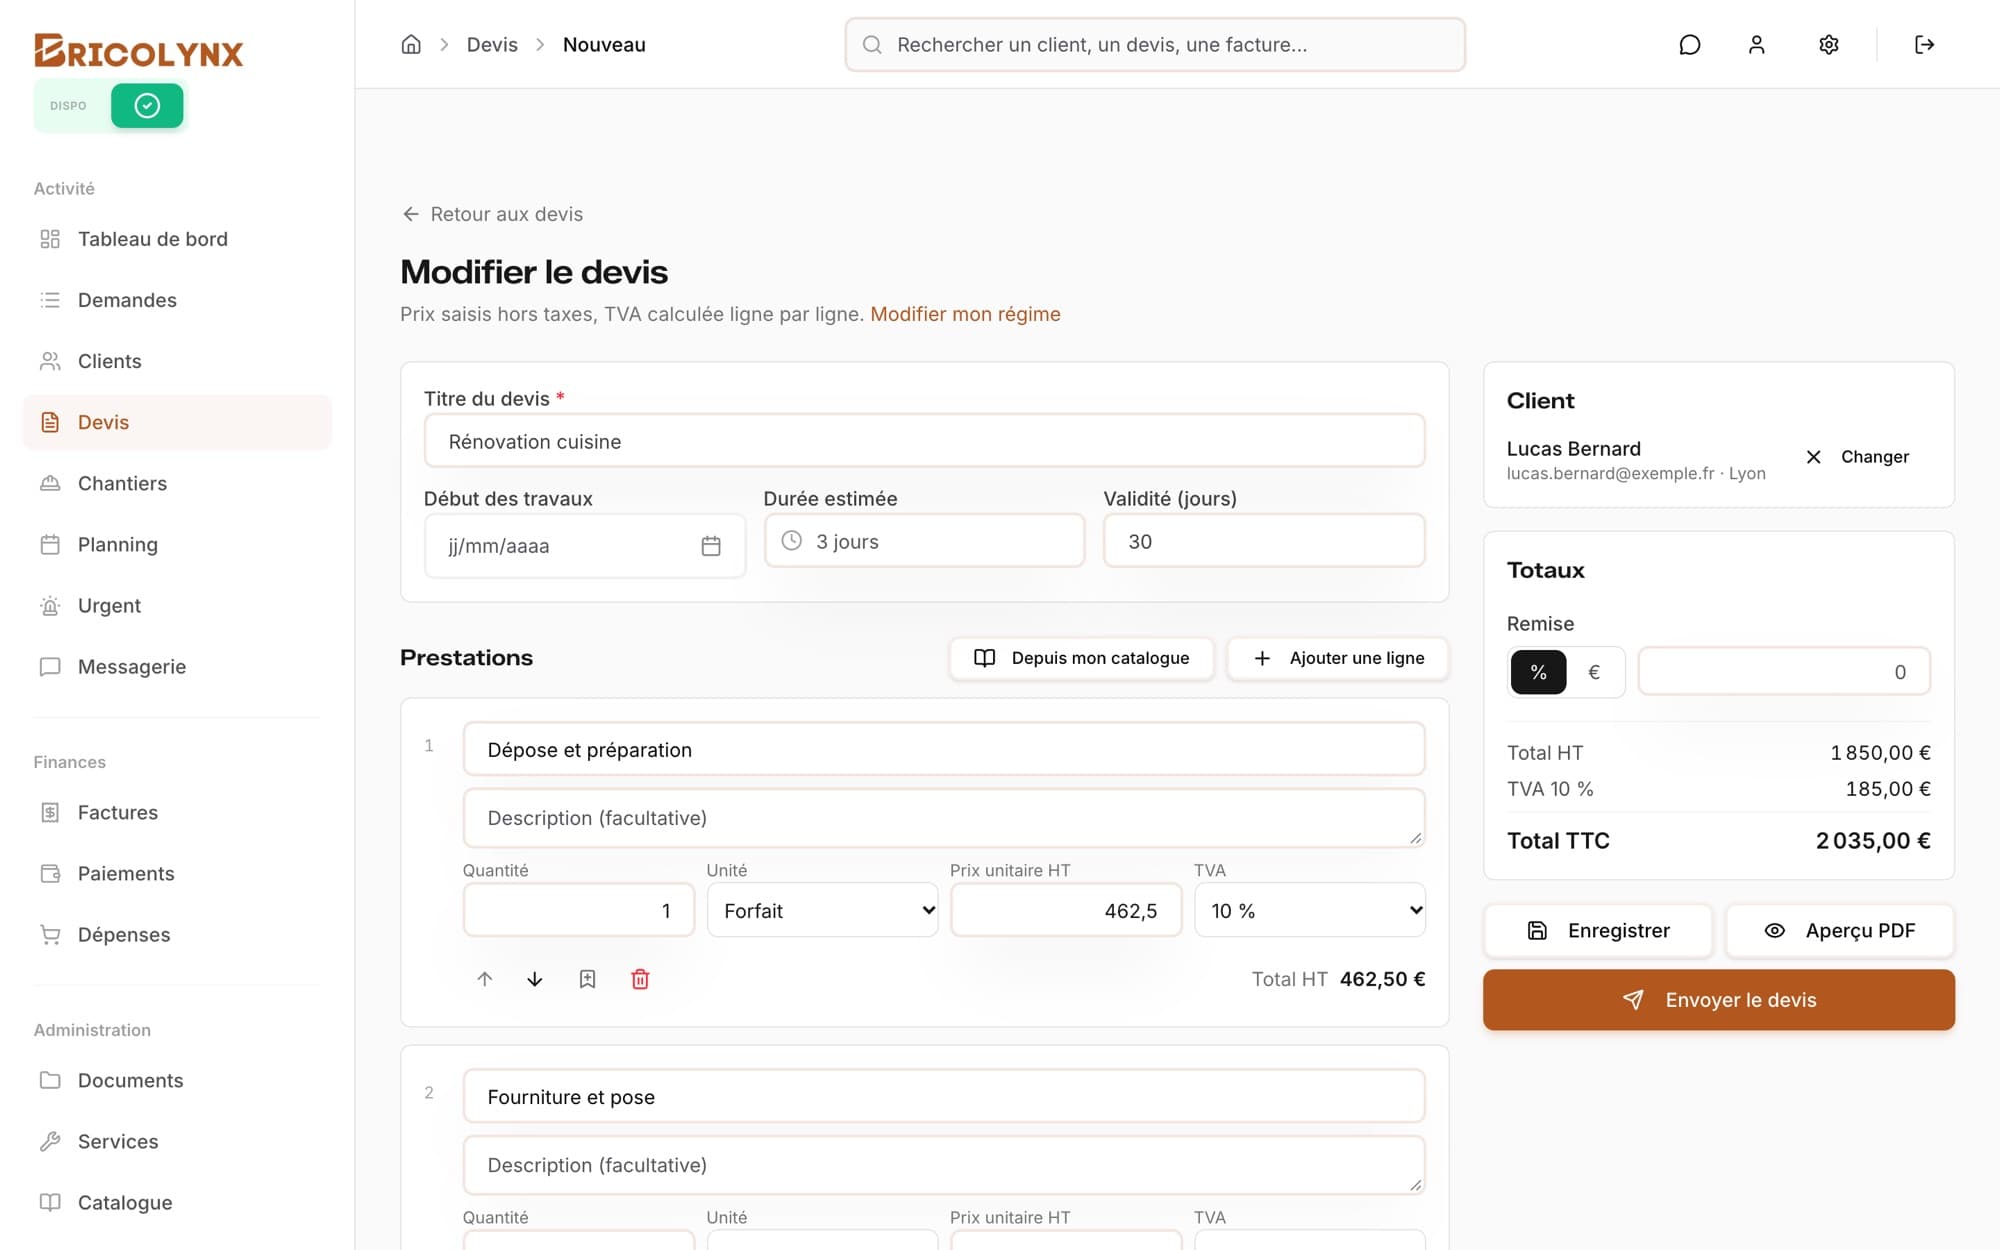Click Prix unitaire HT field 462,5
Image resolution: width=2000 pixels, height=1250 pixels.
coord(1066,910)
